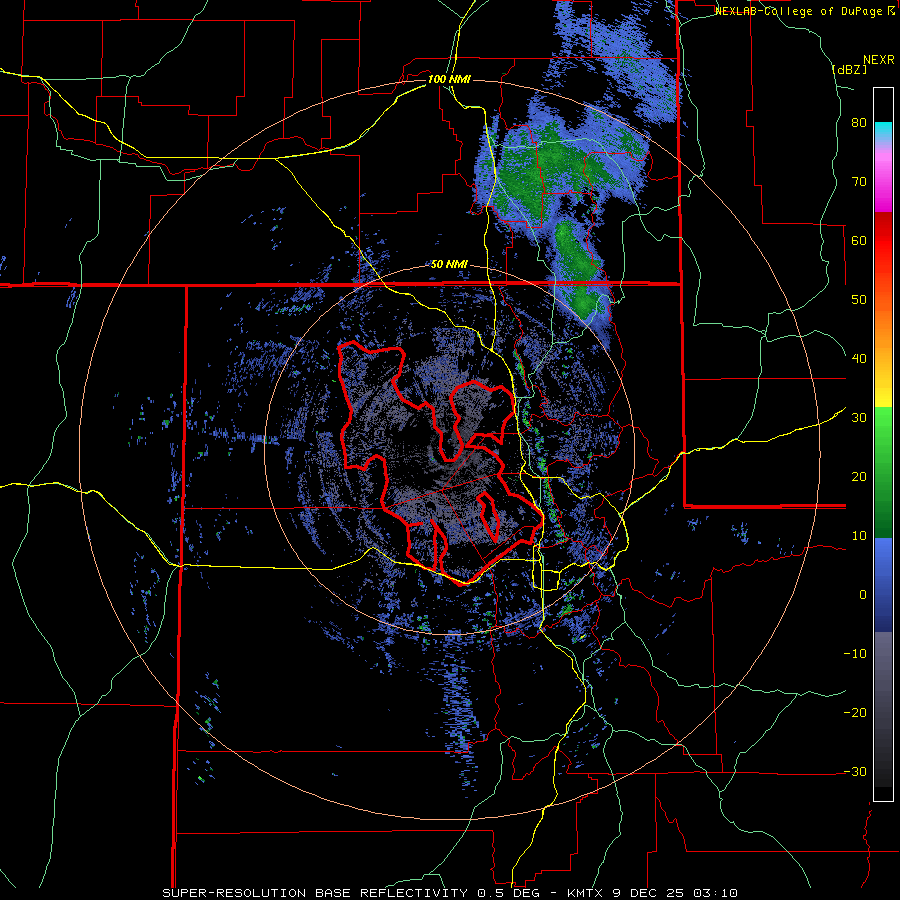
Task: Click the 40 value on the dBZ scale
Action: (x=859, y=359)
